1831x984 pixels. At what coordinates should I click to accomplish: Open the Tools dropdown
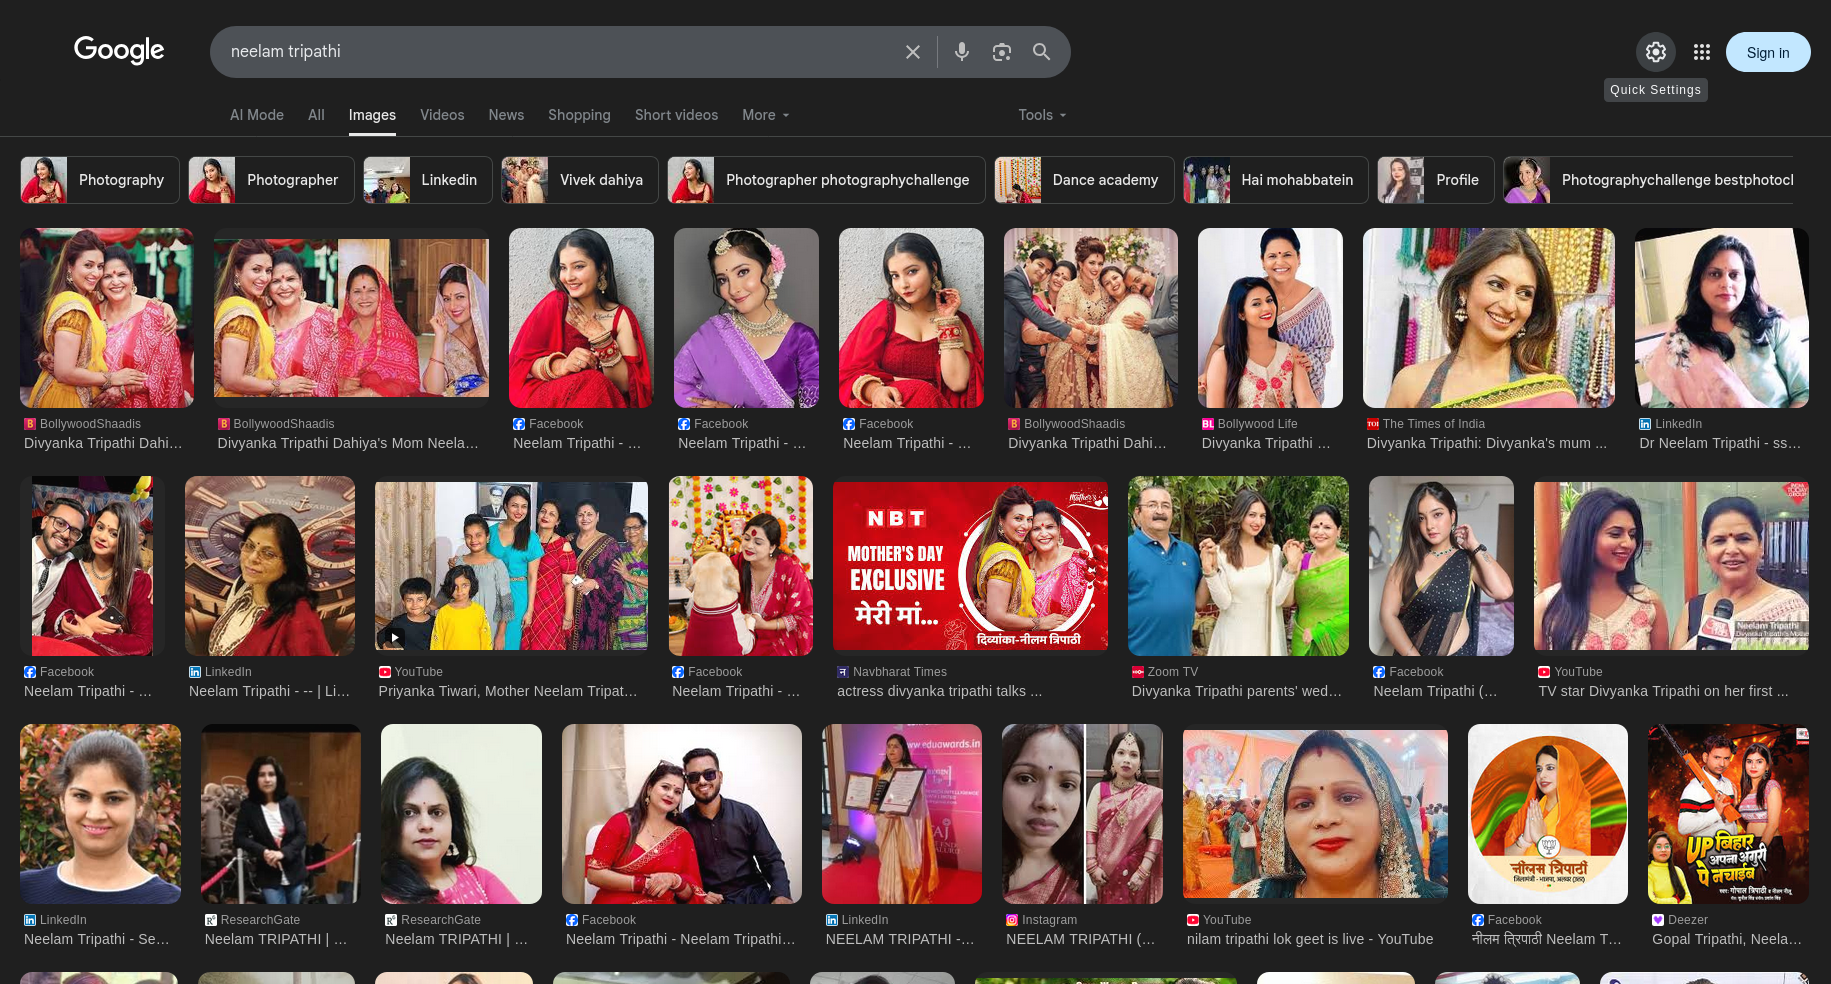coord(1041,115)
